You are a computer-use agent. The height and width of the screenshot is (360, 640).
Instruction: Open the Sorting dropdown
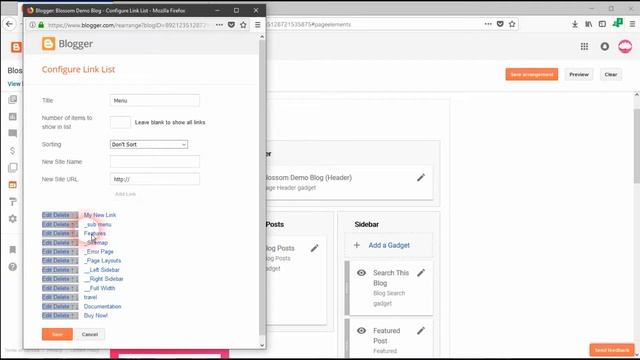pyautogui.click(x=149, y=144)
